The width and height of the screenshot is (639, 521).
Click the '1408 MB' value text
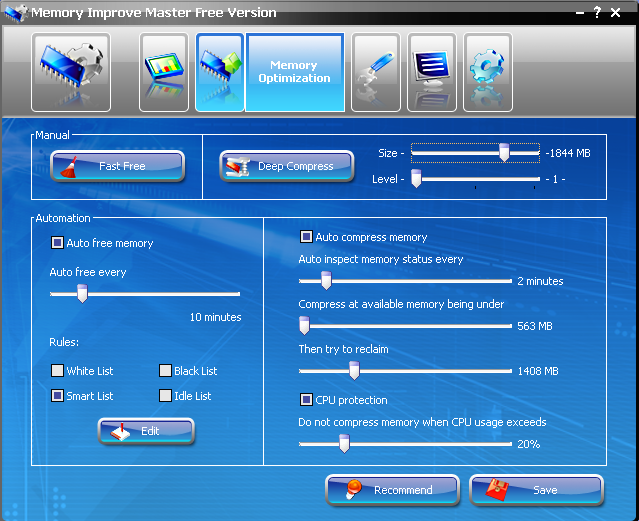click(538, 371)
